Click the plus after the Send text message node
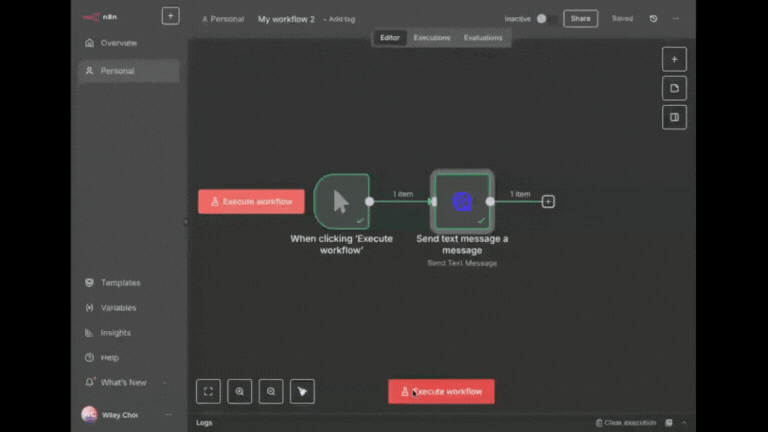 (548, 201)
